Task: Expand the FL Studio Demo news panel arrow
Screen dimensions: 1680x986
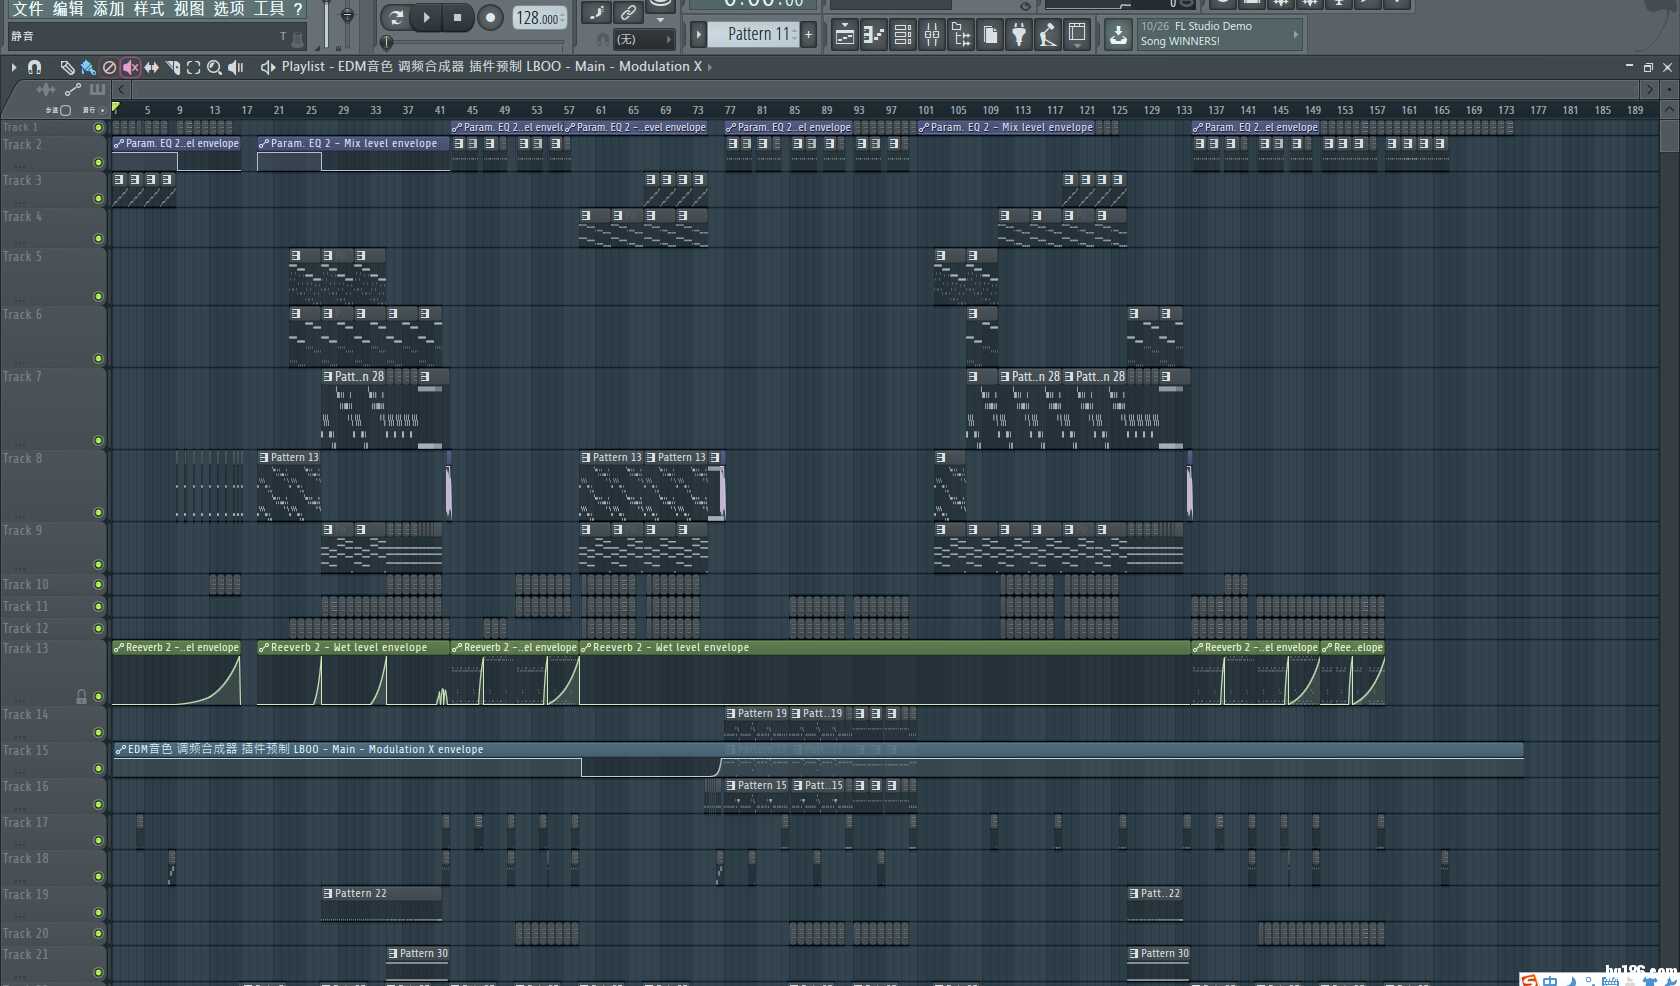Action: 1295,35
